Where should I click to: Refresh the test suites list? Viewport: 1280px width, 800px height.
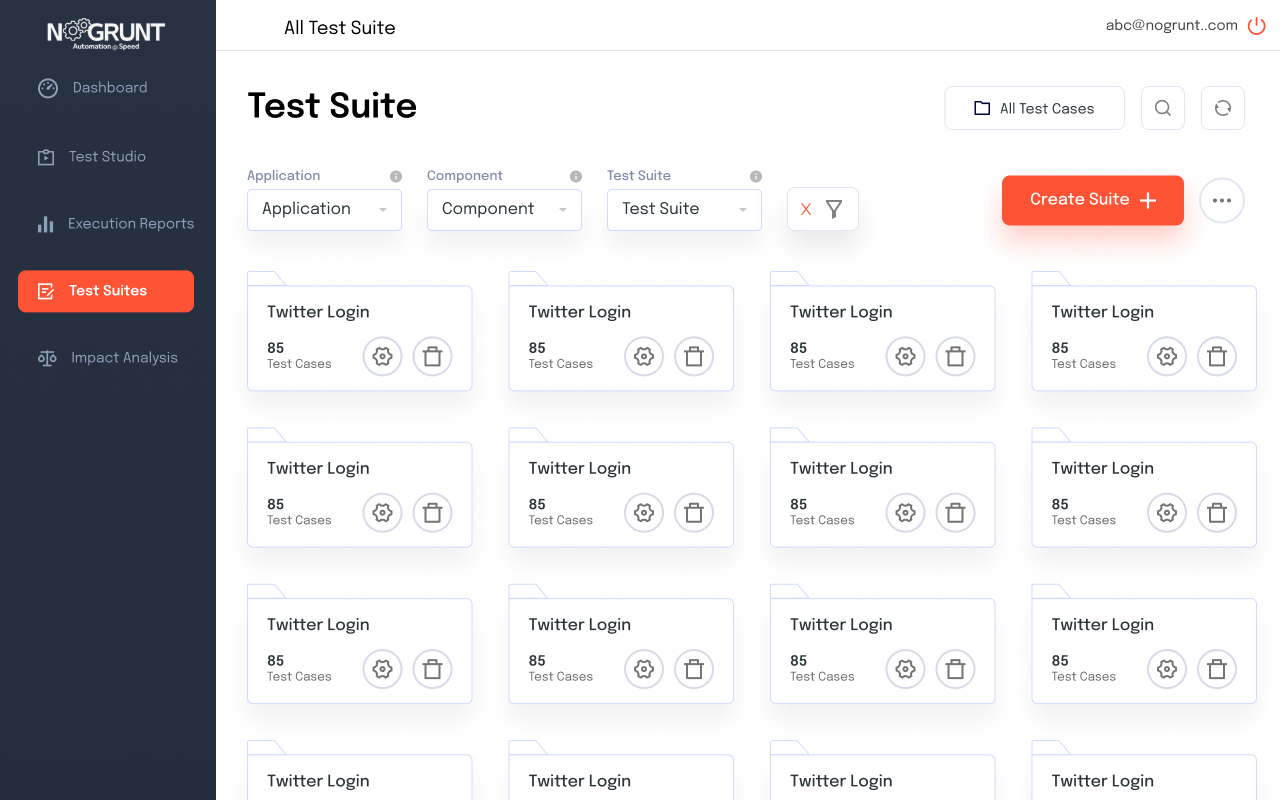pyautogui.click(x=1222, y=107)
